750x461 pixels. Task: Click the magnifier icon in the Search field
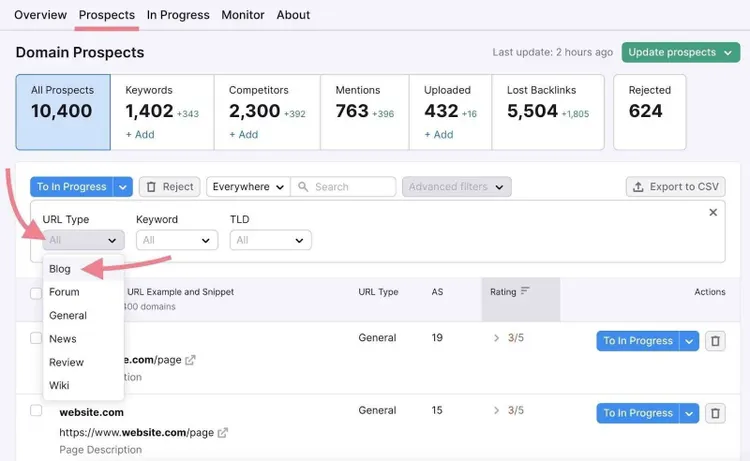pos(303,187)
